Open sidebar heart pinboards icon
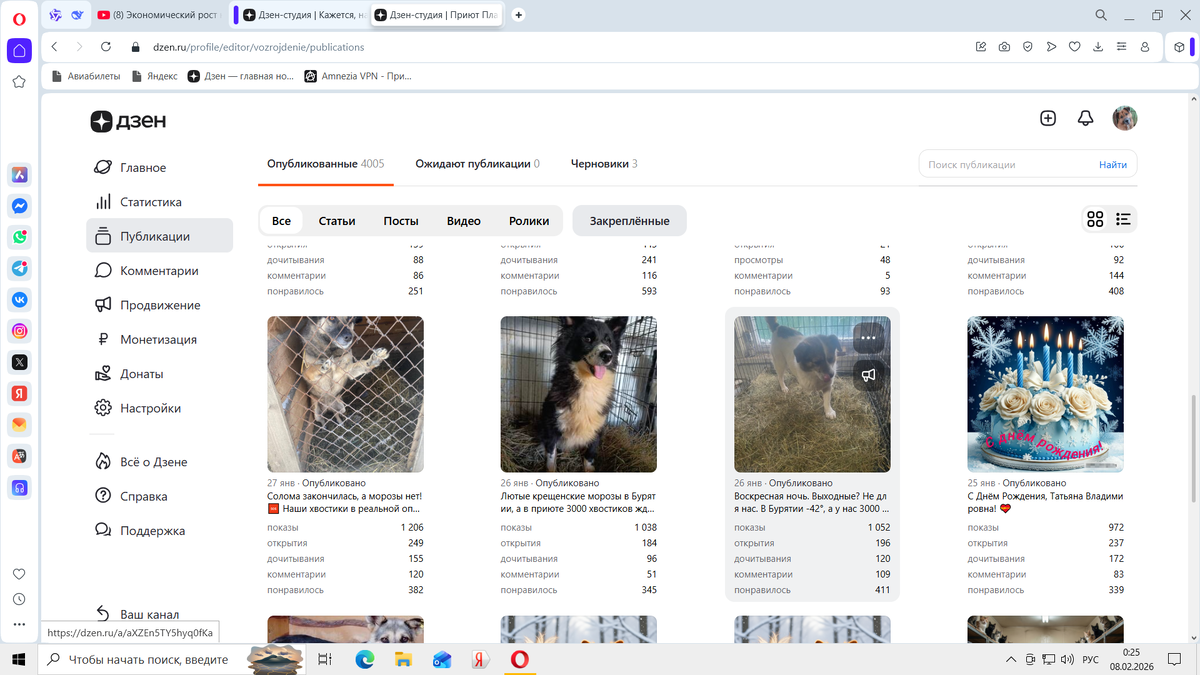The image size is (1200, 675). tap(19, 574)
